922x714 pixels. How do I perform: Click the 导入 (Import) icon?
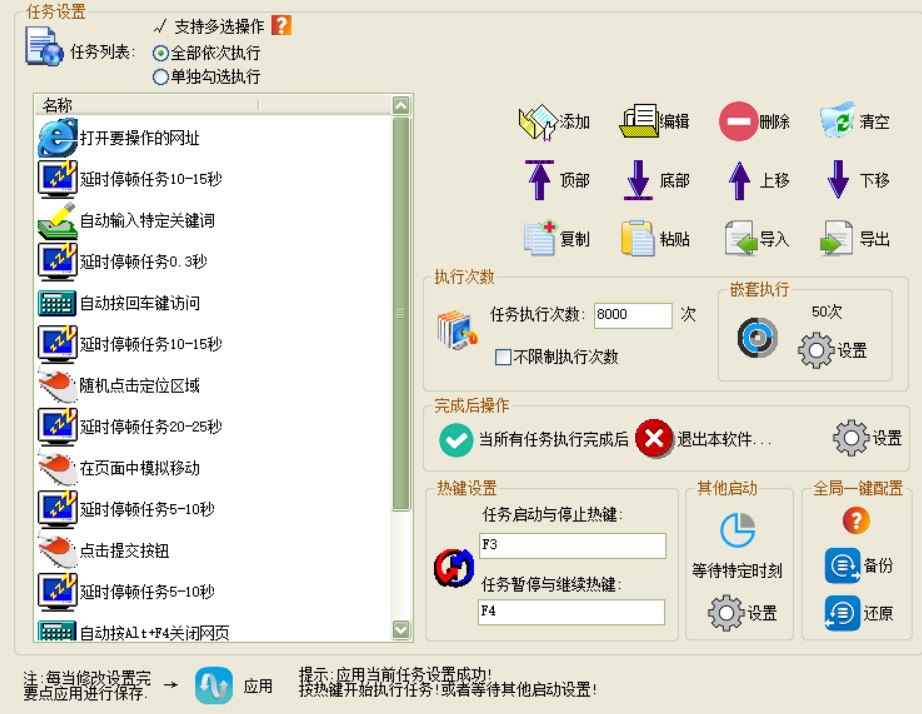coord(740,239)
